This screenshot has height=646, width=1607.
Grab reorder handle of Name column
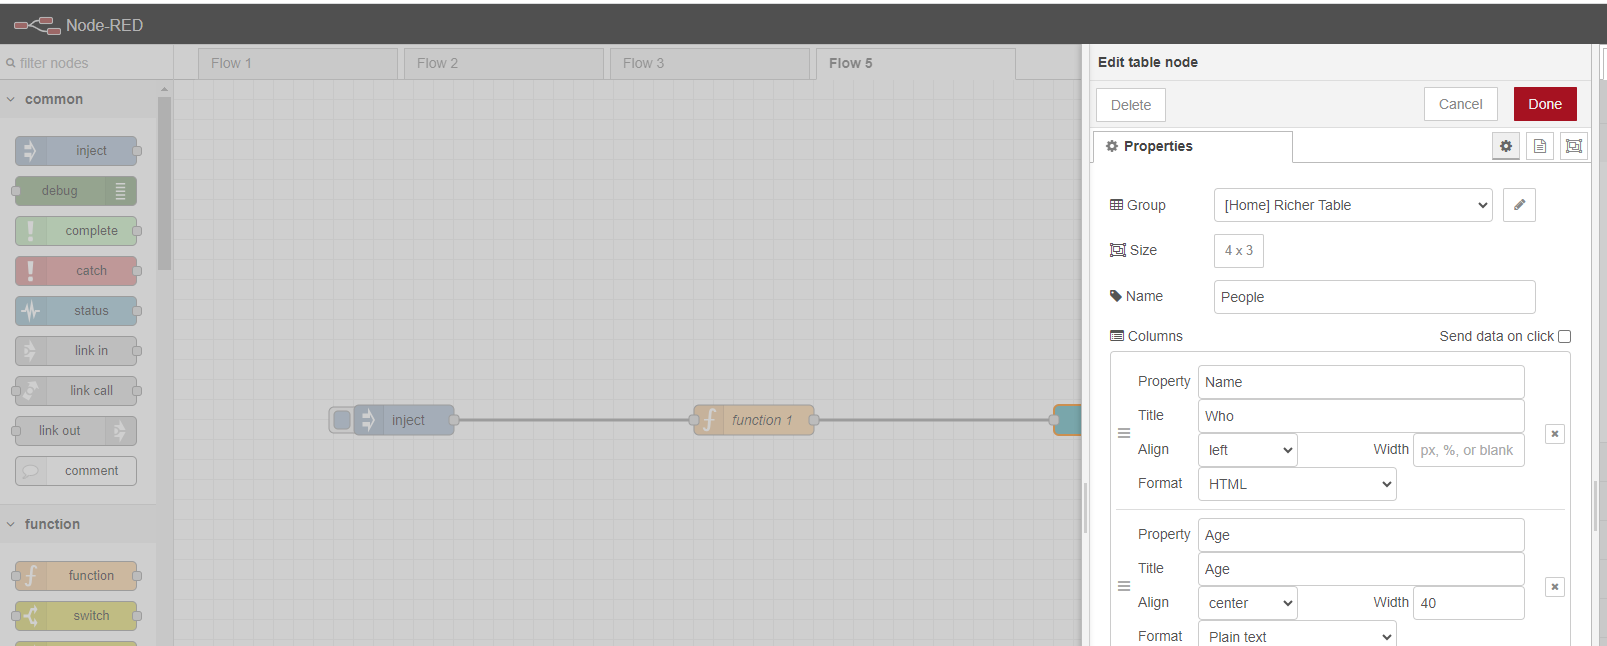[x=1124, y=433]
